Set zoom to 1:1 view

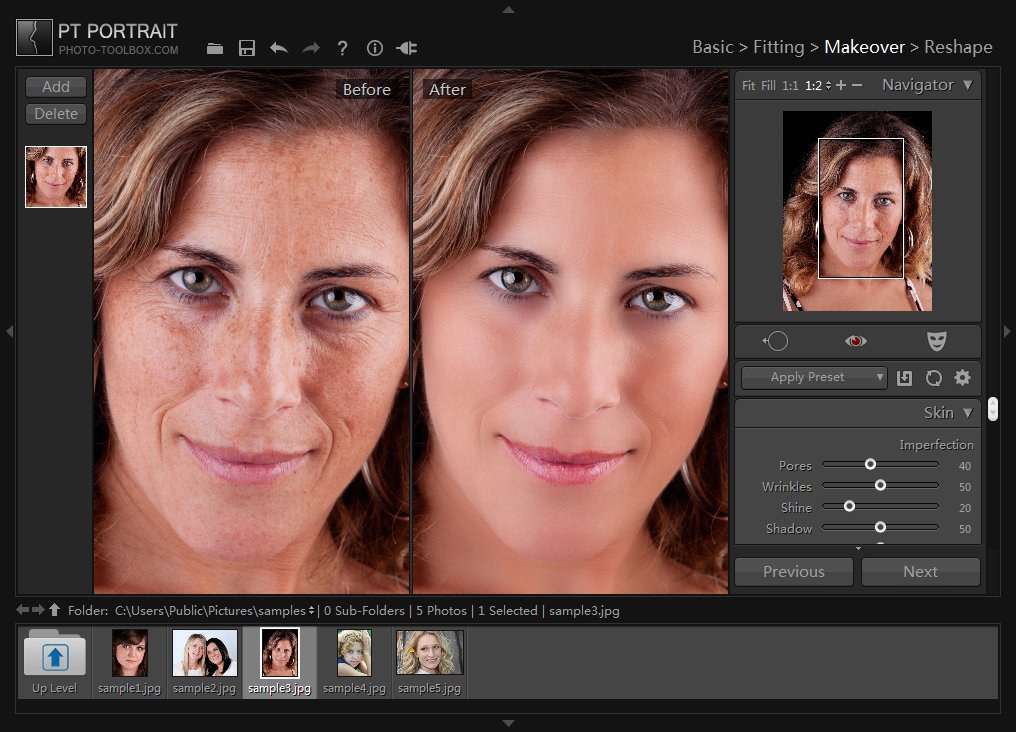[790, 86]
